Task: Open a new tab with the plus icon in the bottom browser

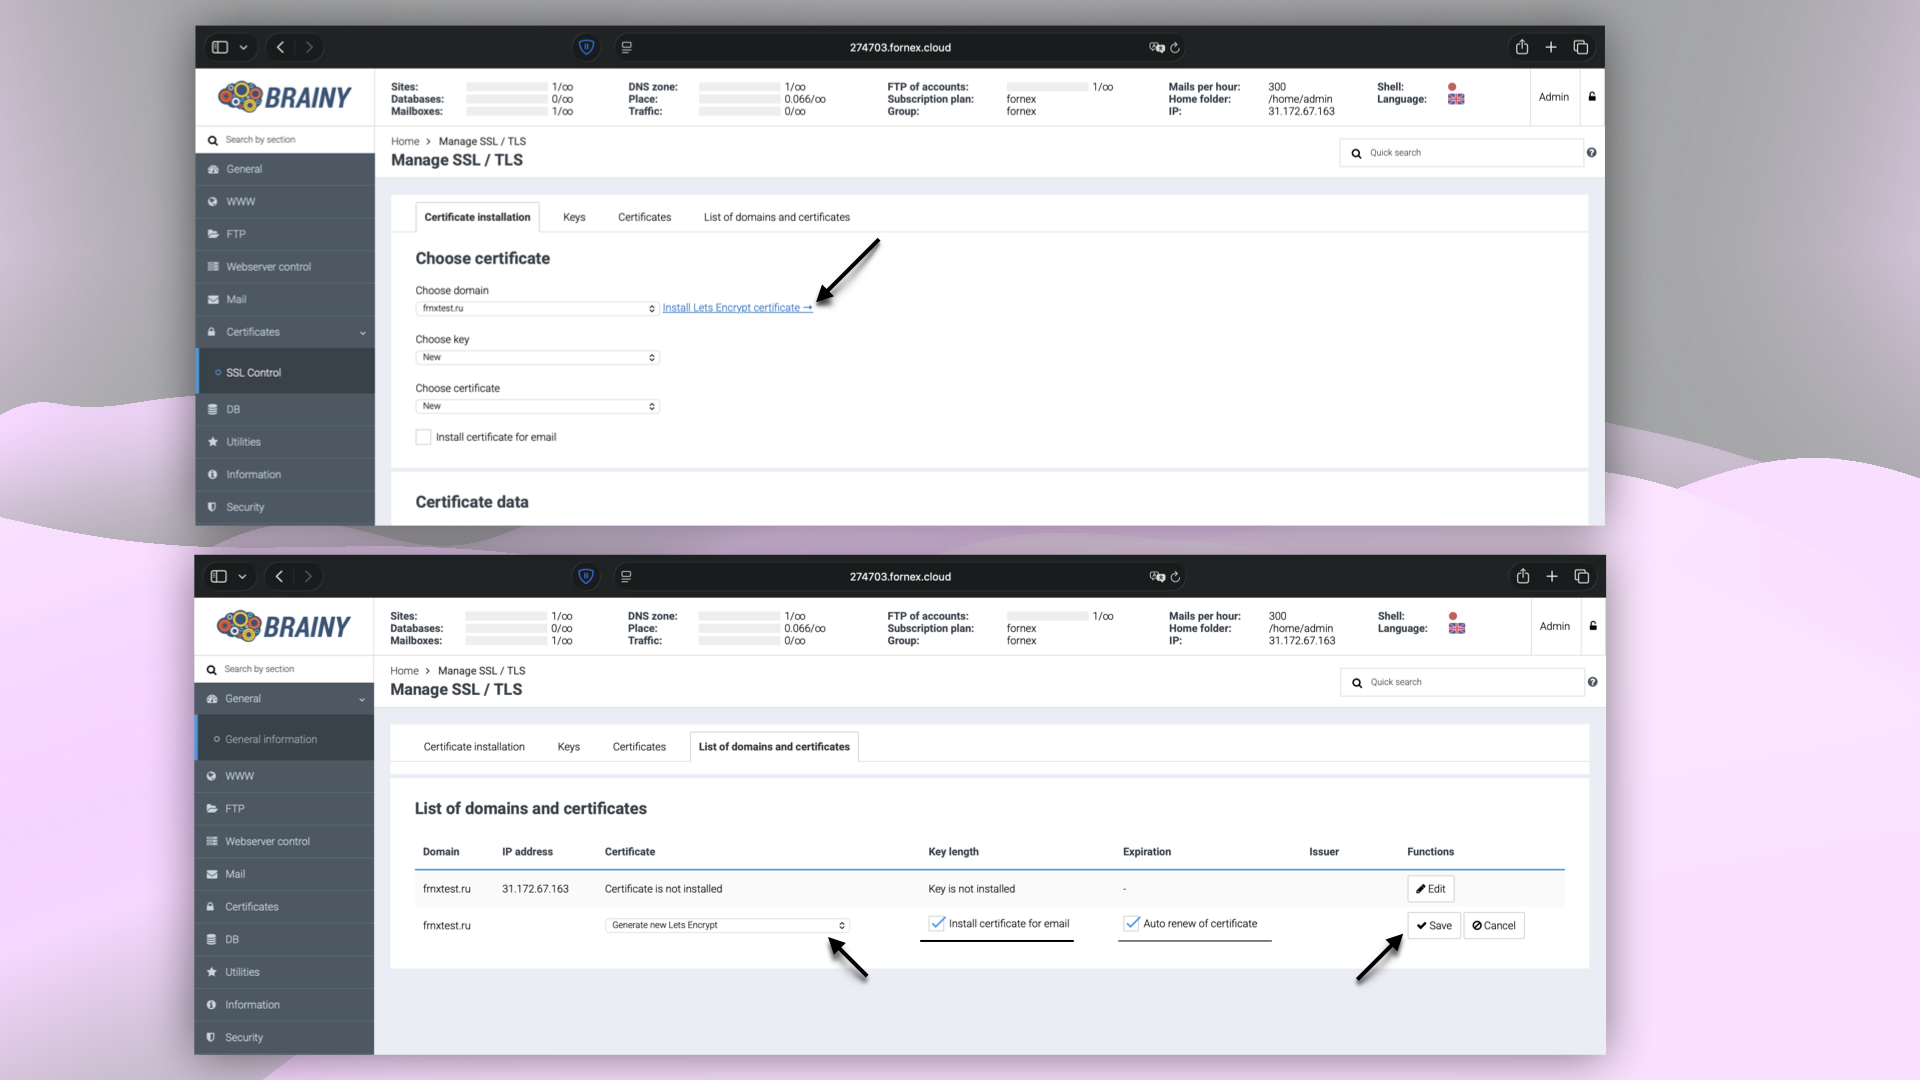Action: click(x=1552, y=576)
